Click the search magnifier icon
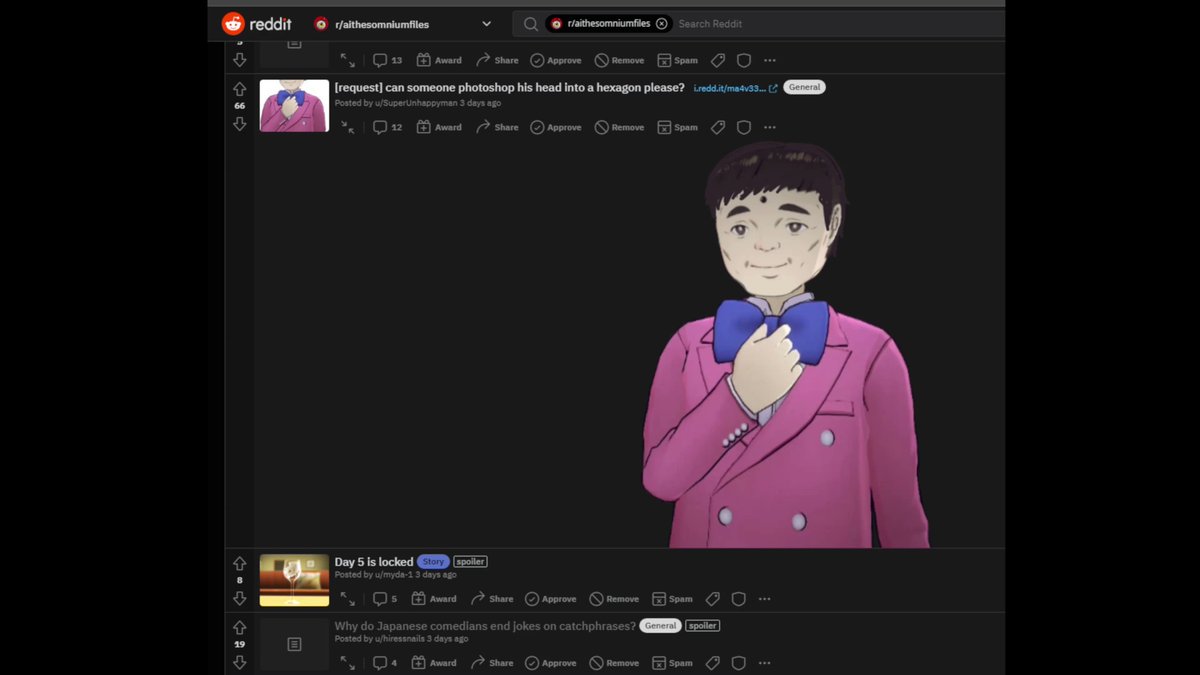This screenshot has width=1200, height=675. [x=531, y=24]
